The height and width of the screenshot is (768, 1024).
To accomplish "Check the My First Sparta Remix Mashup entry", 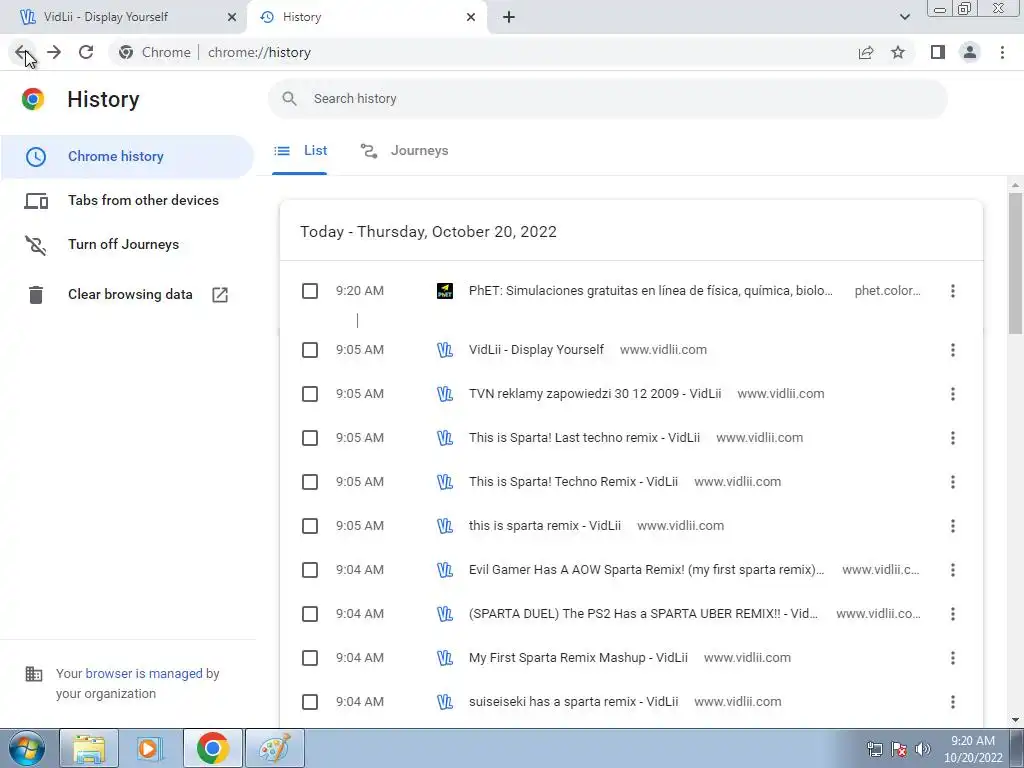I will [310, 658].
